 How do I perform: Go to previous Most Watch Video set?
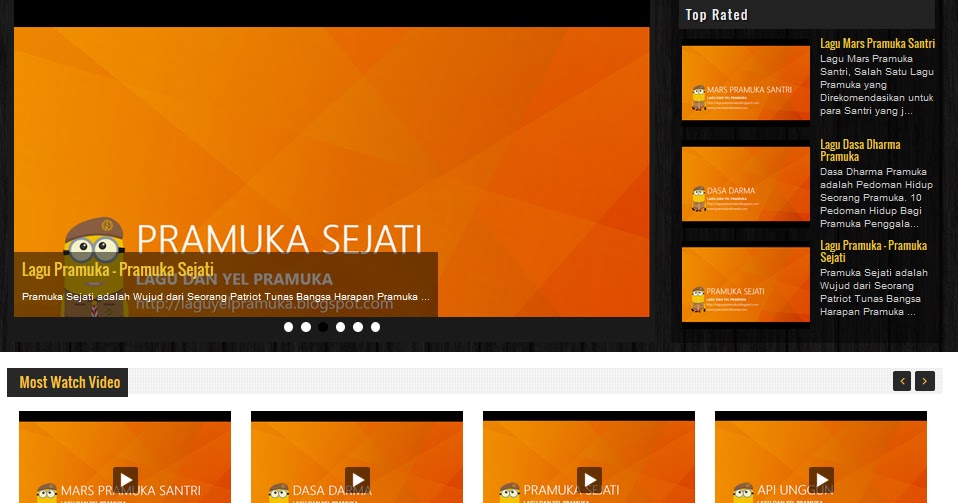point(902,381)
